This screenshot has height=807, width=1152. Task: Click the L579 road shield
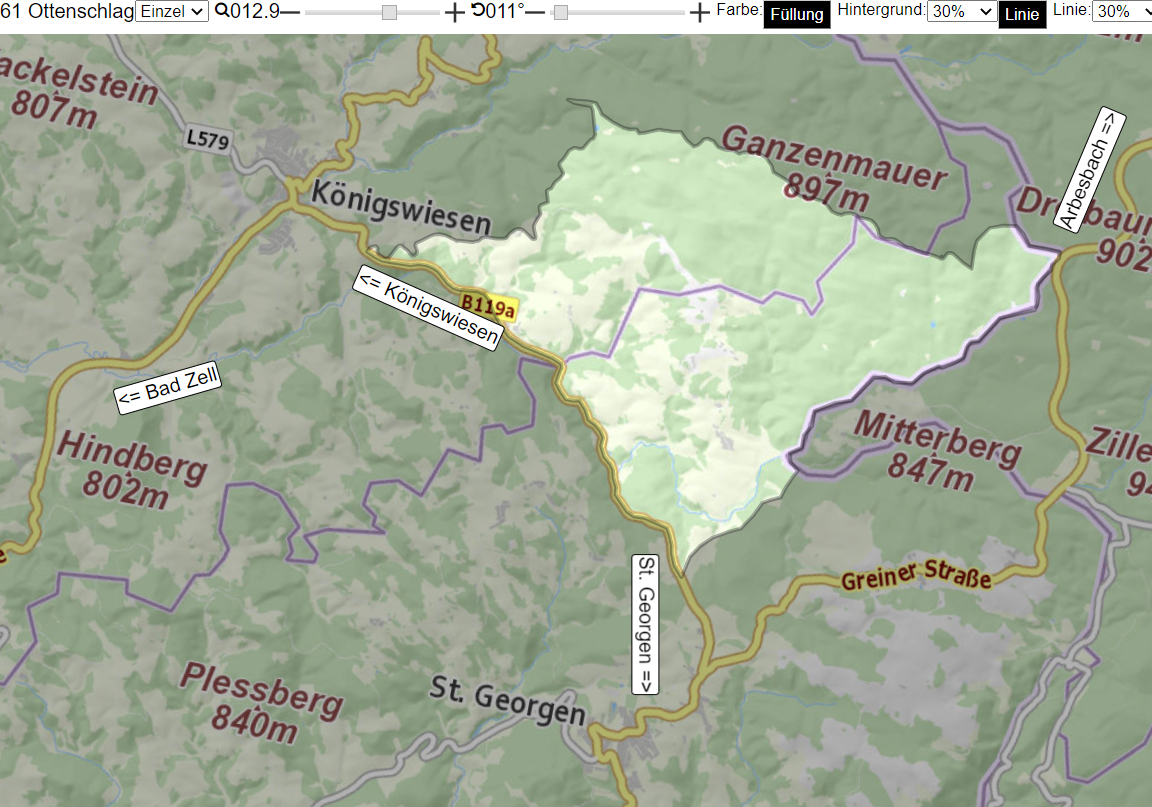pos(208,138)
